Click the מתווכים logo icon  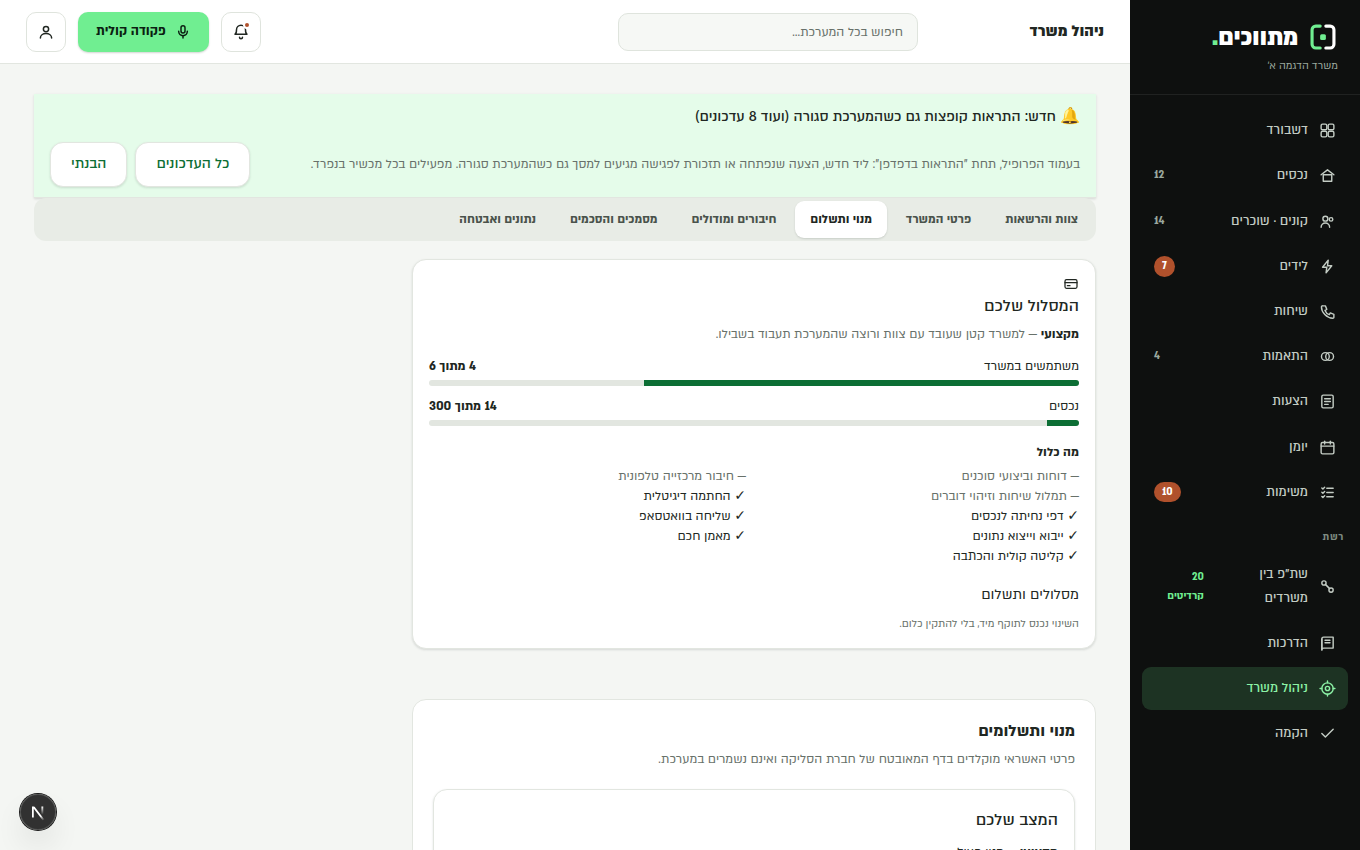click(x=1323, y=37)
